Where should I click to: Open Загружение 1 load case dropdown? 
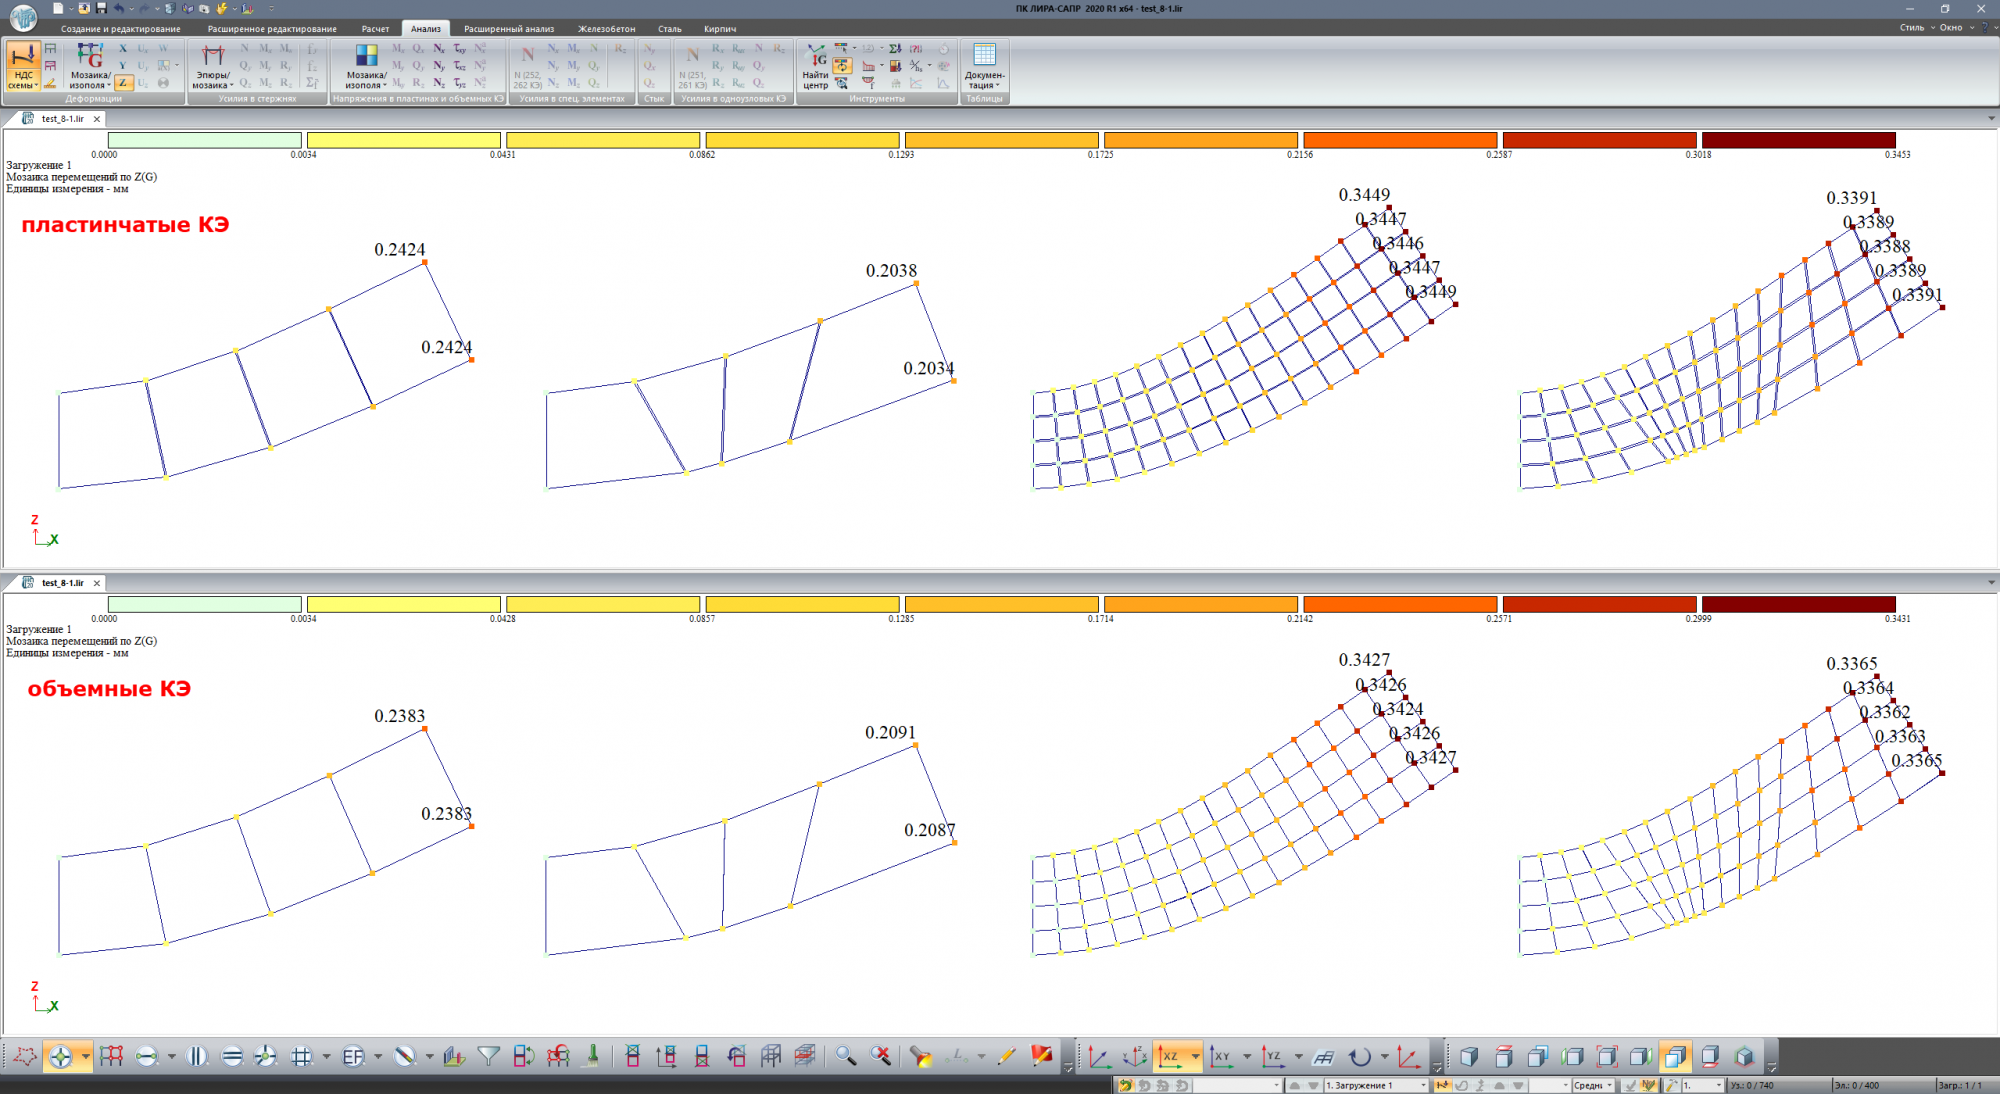tap(1423, 1085)
